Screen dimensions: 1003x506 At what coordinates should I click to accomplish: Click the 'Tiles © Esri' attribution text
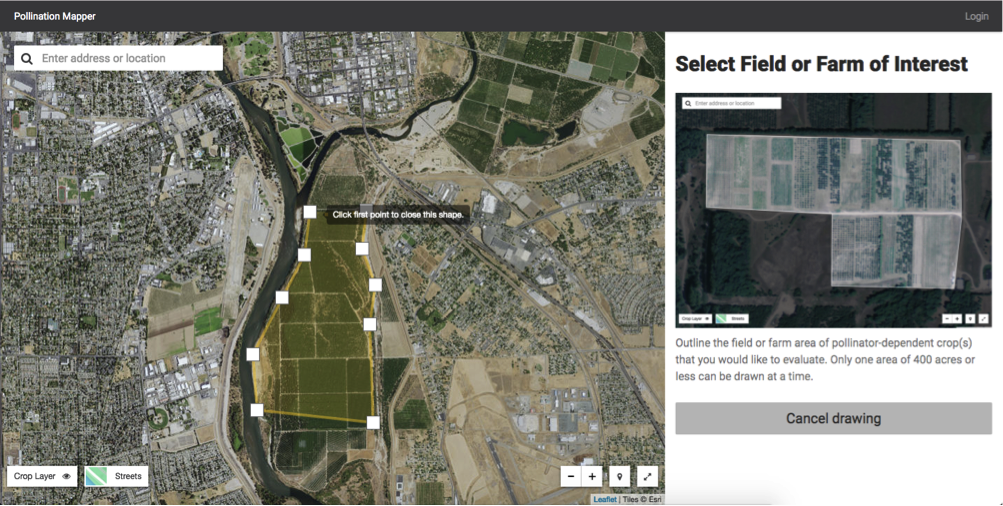pyautogui.click(x=642, y=500)
